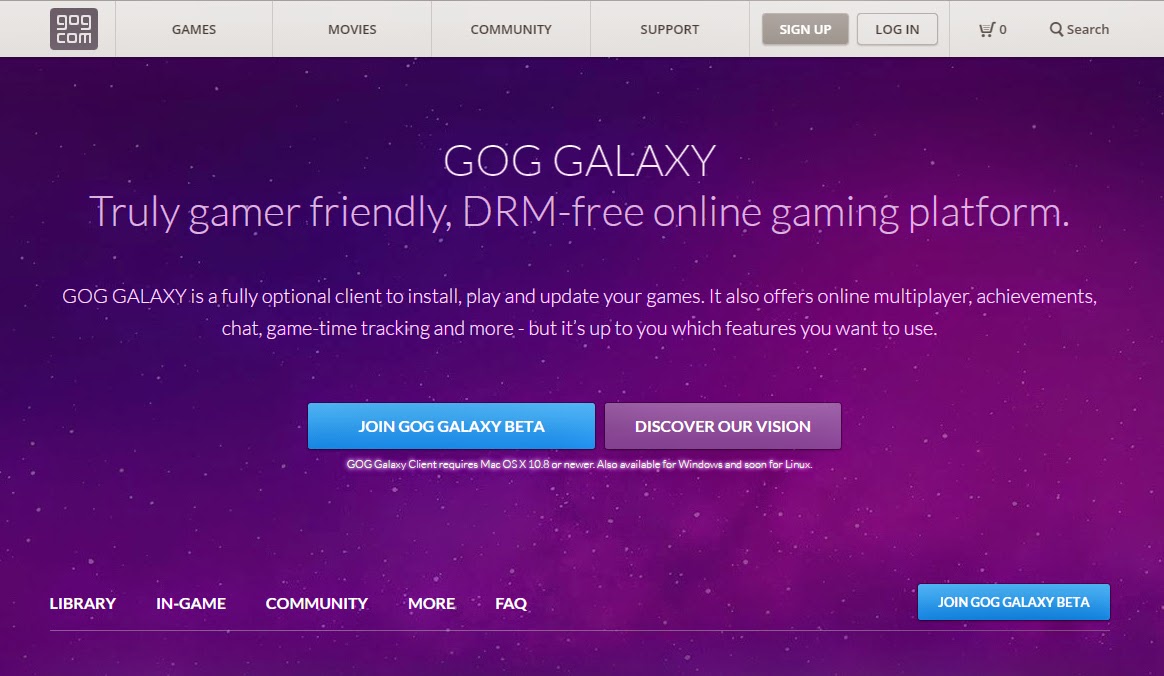The height and width of the screenshot is (676, 1164).
Task: Select the COMMUNITY tab beside IN-GAME
Action: tap(317, 603)
